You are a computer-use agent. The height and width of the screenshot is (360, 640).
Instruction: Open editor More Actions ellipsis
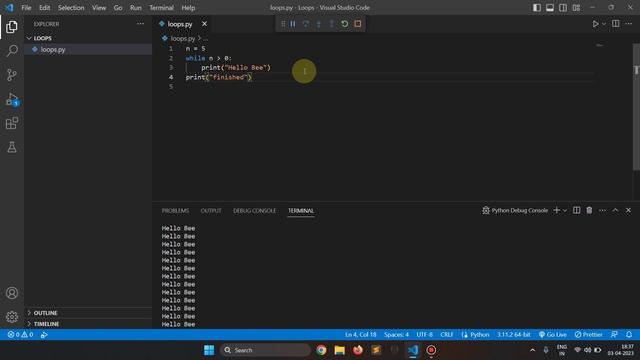pos(629,24)
